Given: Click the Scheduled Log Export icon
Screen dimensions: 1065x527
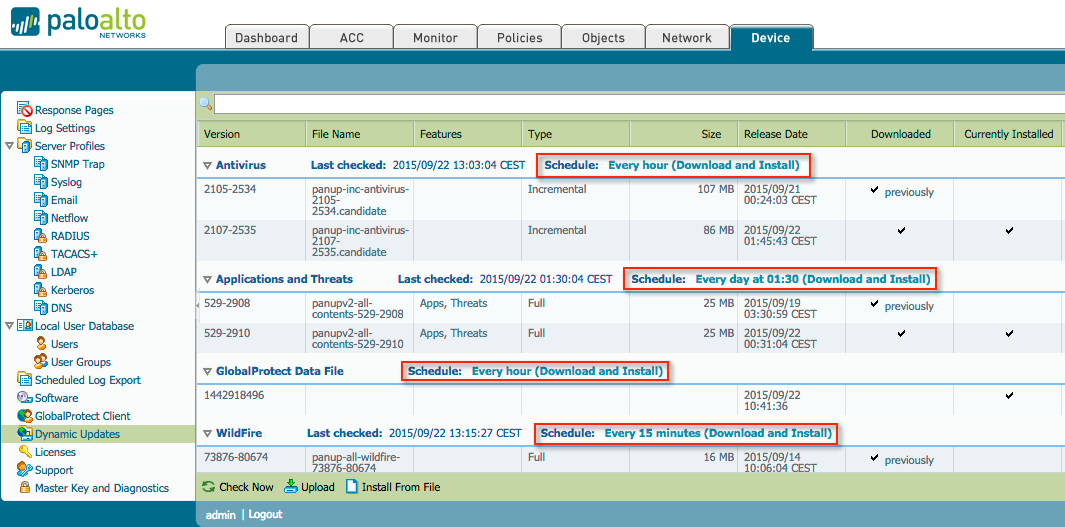Looking at the screenshot, I should [x=24, y=380].
